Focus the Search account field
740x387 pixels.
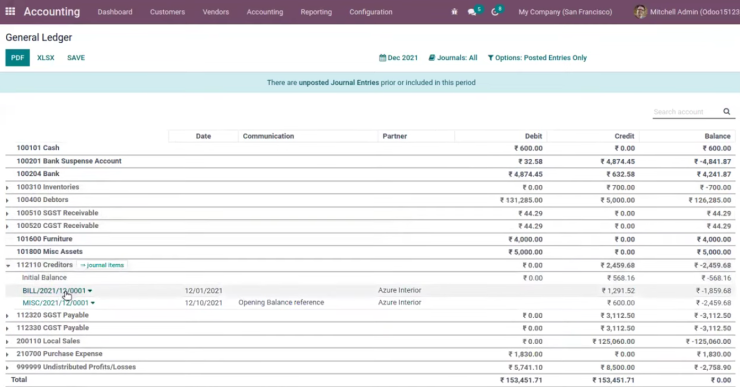point(687,112)
